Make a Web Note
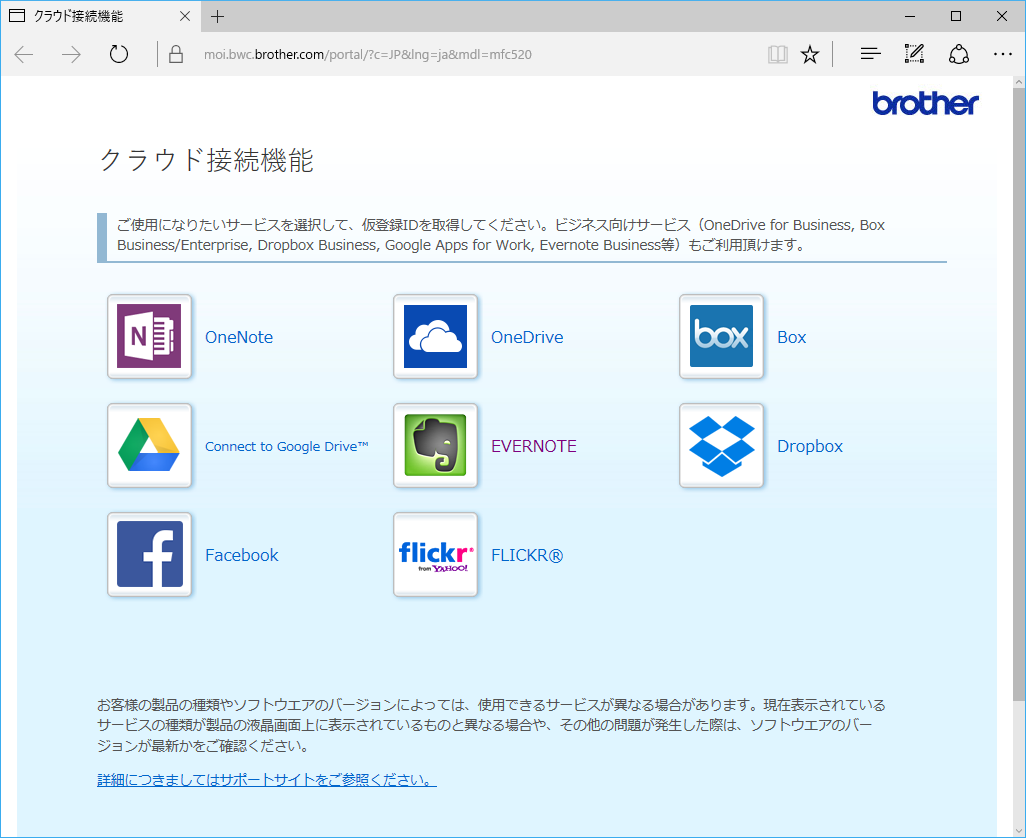Image resolution: width=1026 pixels, height=838 pixels. (914, 54)
